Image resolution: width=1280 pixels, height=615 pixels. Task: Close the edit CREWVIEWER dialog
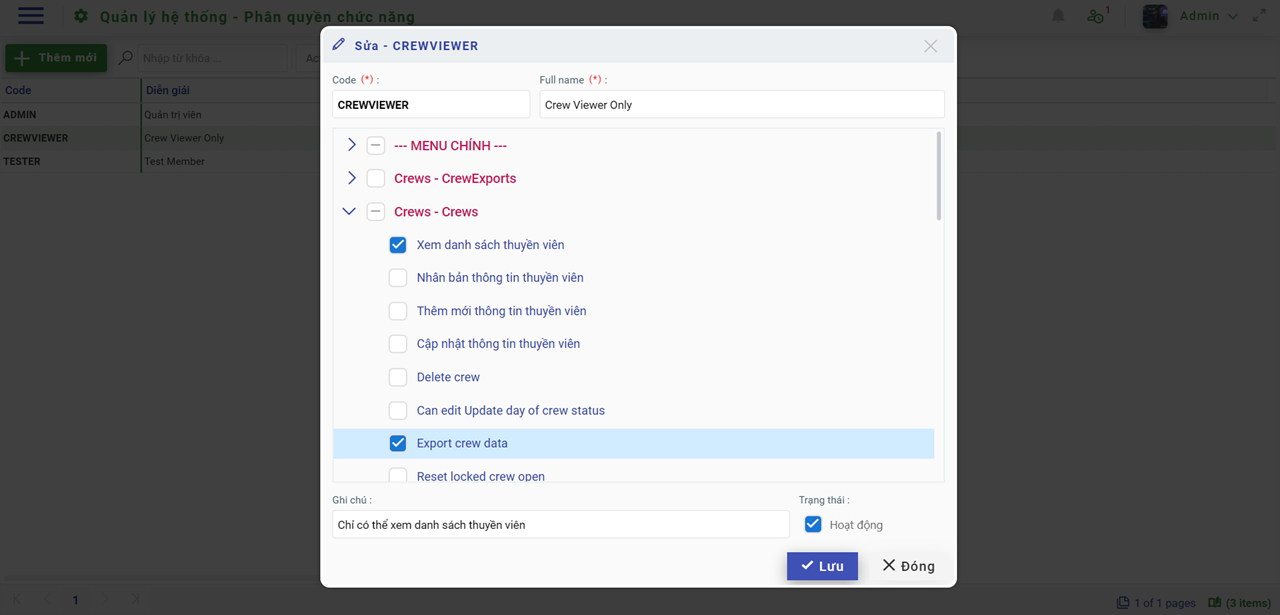930,46
